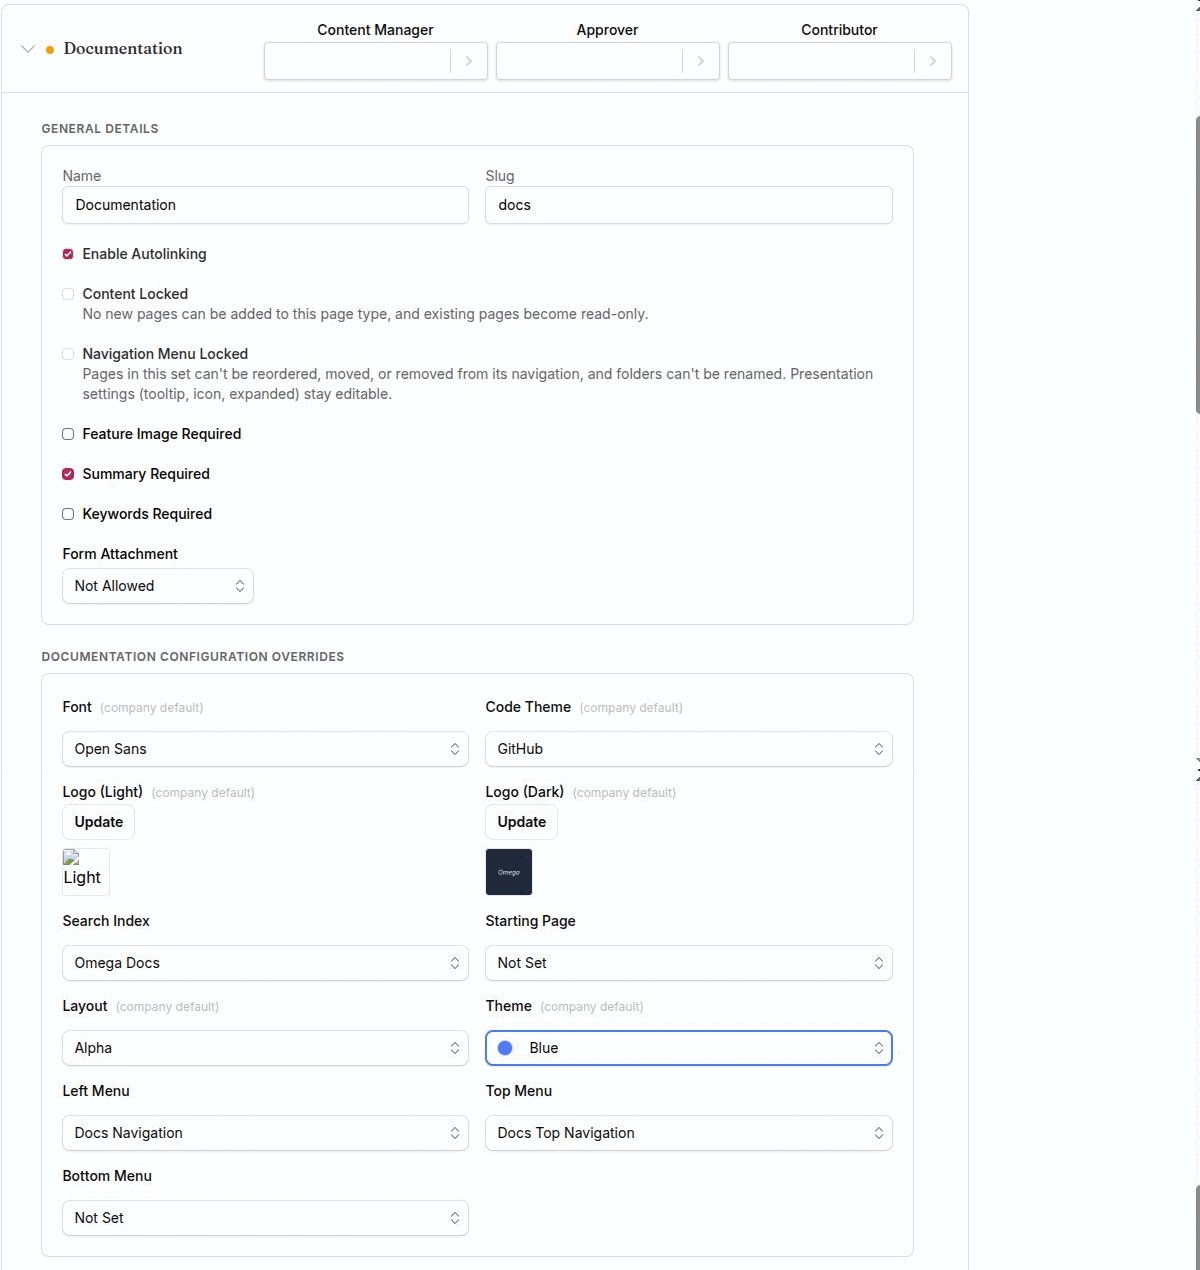Open the Approver arrow button
The width and height of the screenshot is (1200, 1270).
[701, 61]
